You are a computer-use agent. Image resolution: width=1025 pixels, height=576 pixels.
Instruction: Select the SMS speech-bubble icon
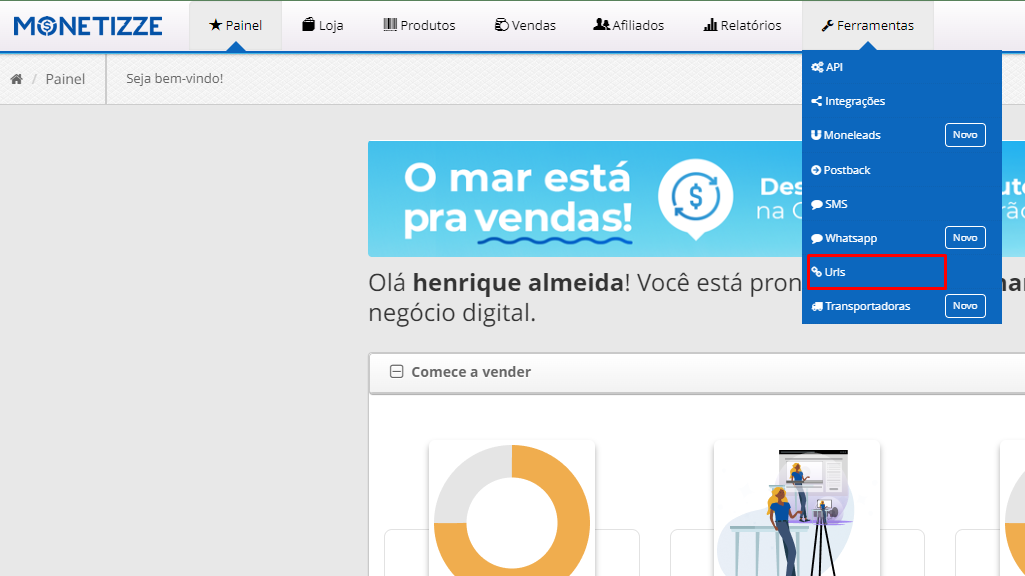pyautogui.click(x=818, y=203)
